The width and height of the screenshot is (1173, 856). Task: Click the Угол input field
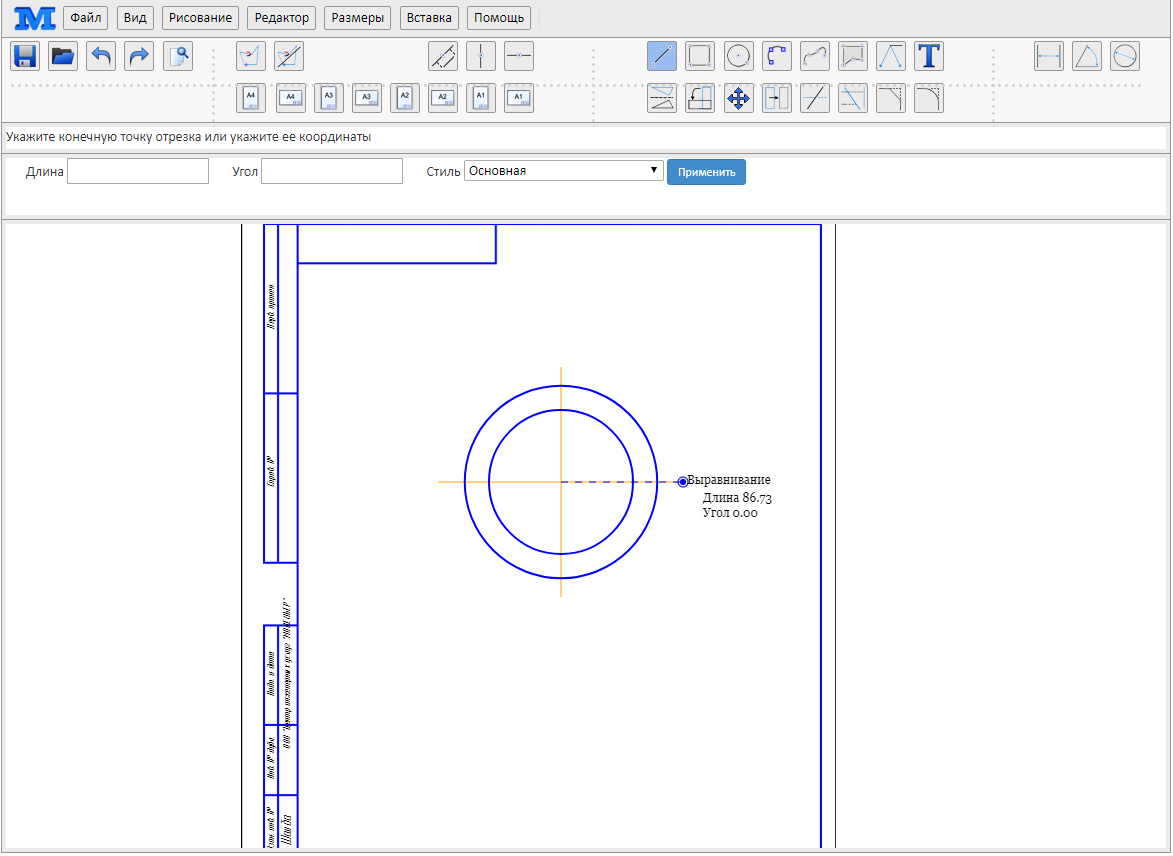click(x=331, y=171)
